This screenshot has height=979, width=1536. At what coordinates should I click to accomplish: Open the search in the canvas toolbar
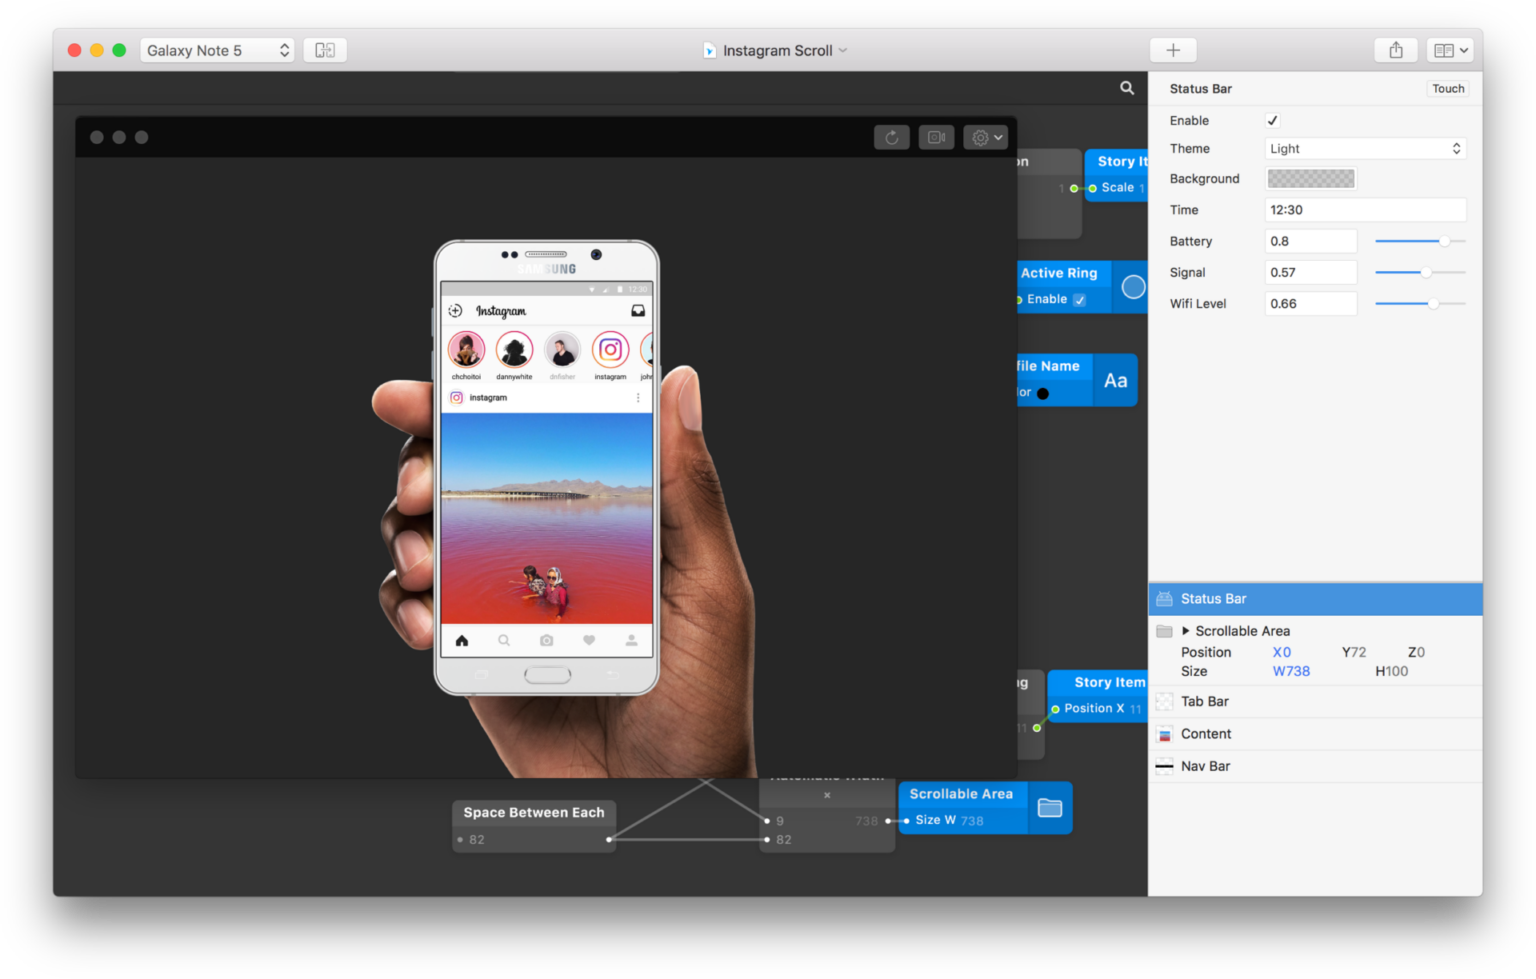point(1127,88)
